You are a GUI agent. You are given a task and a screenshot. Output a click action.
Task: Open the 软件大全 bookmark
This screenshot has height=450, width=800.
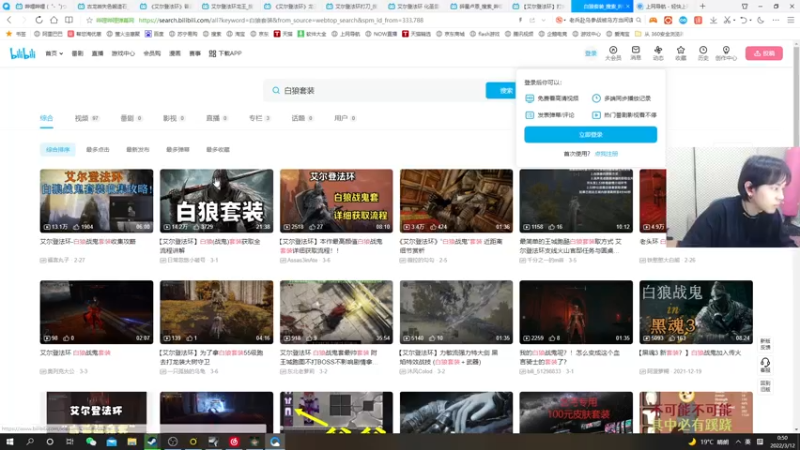point(312,34)
